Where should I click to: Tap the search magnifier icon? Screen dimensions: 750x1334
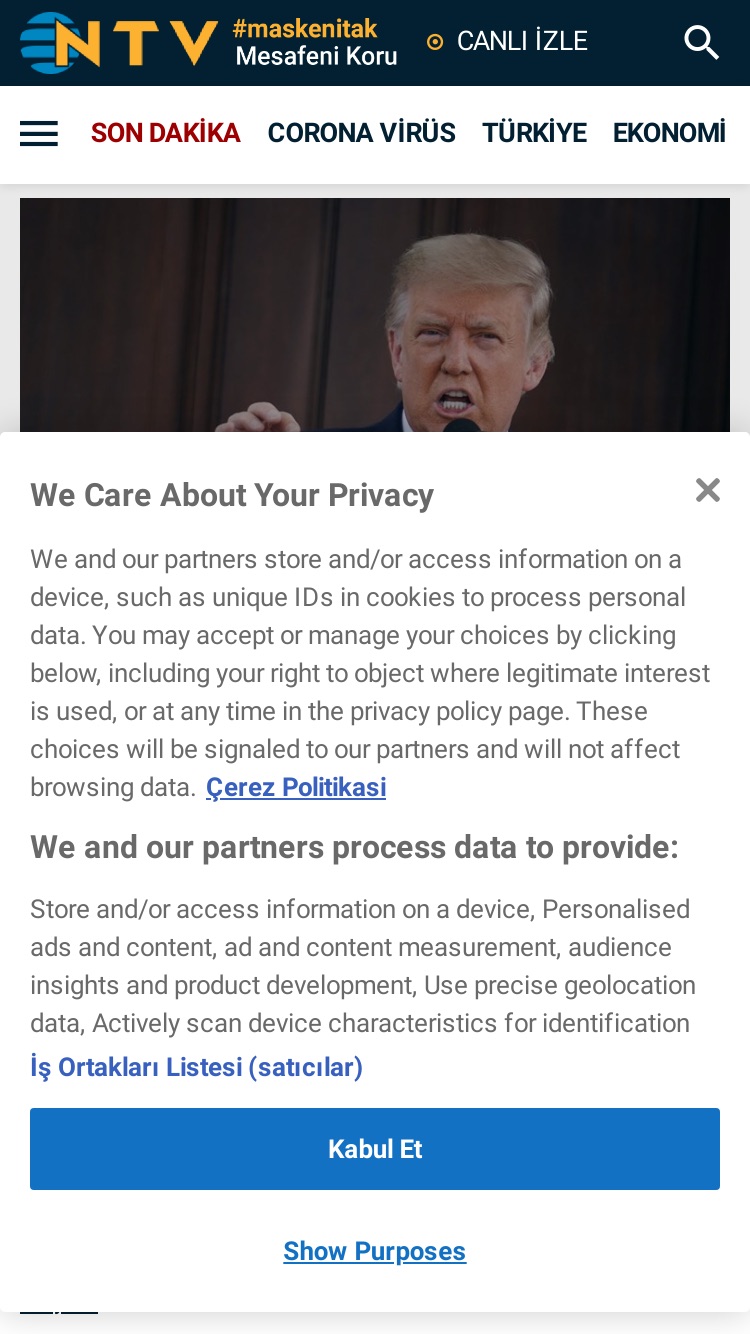click(x=701, y=42)
